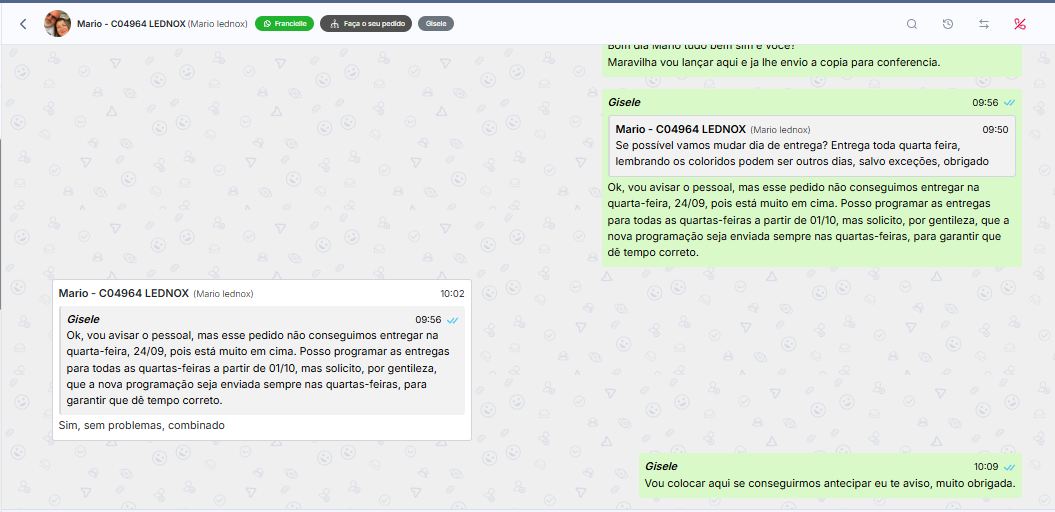
Task: Click the gray Gisele tag in header
Action: pyautogui.click(x=436, y=24)
